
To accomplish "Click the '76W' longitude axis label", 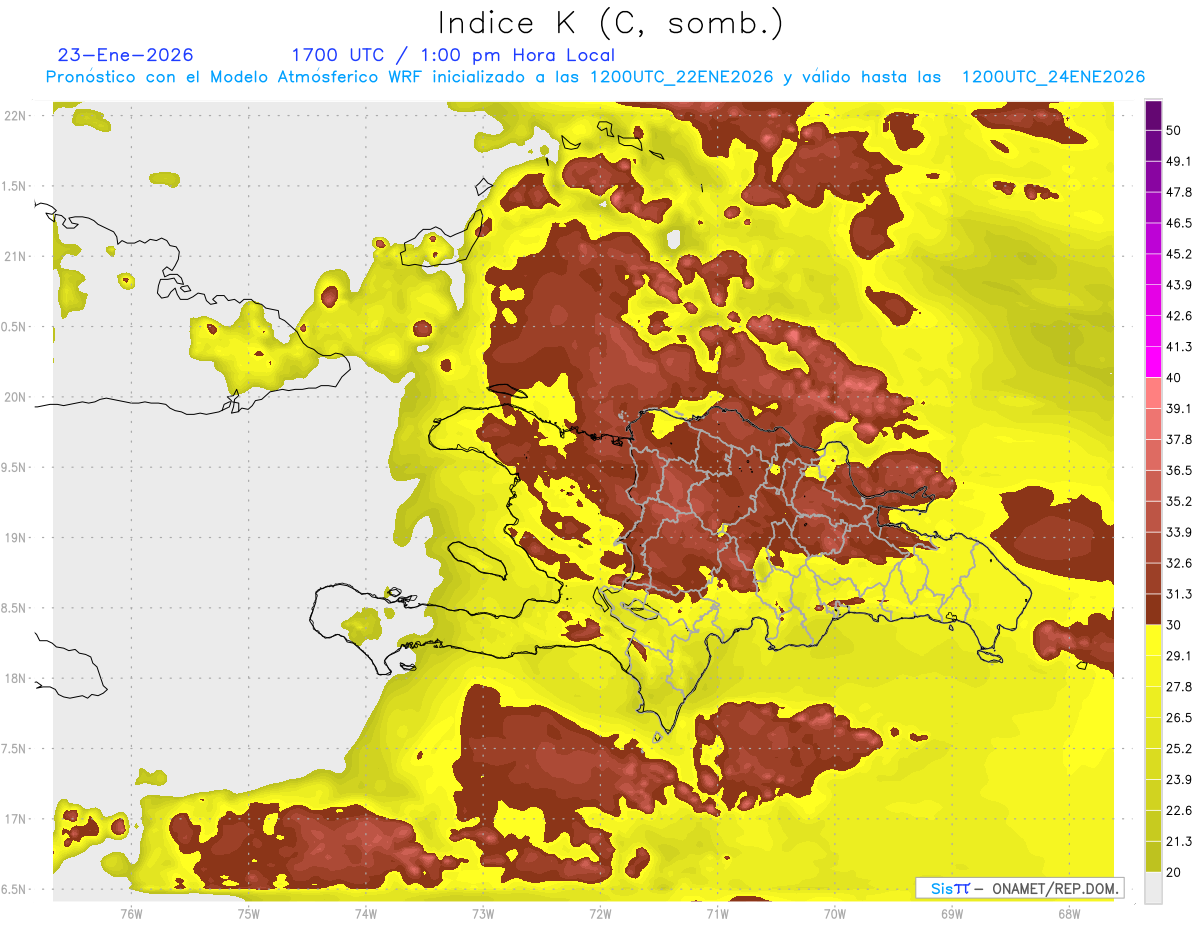I will coord(131,913).
